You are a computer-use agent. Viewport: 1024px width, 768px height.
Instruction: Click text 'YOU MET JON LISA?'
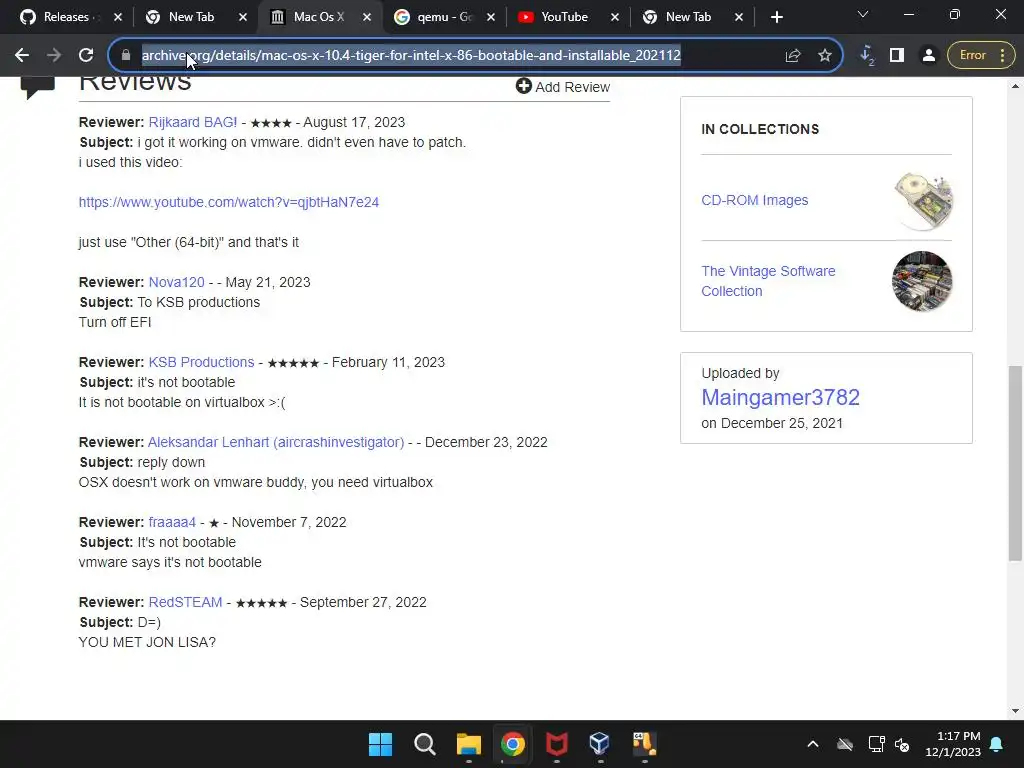[147, 642]
